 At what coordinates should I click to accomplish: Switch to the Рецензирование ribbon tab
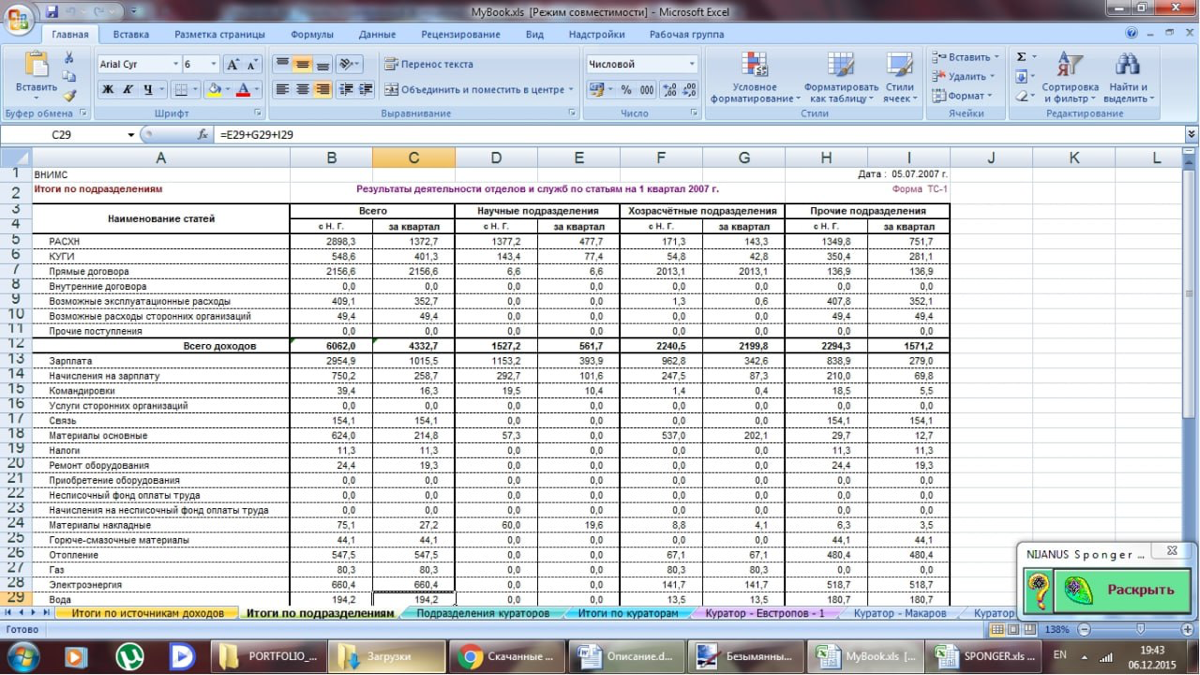pyautogui.click(x=461, y=34)
